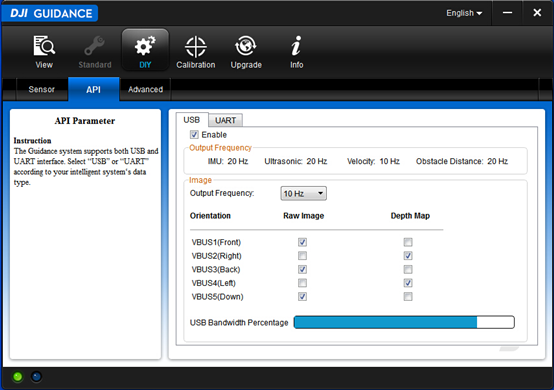Open the Advanced tab
This screenshot has width=554, height=390.
[146, 89]
